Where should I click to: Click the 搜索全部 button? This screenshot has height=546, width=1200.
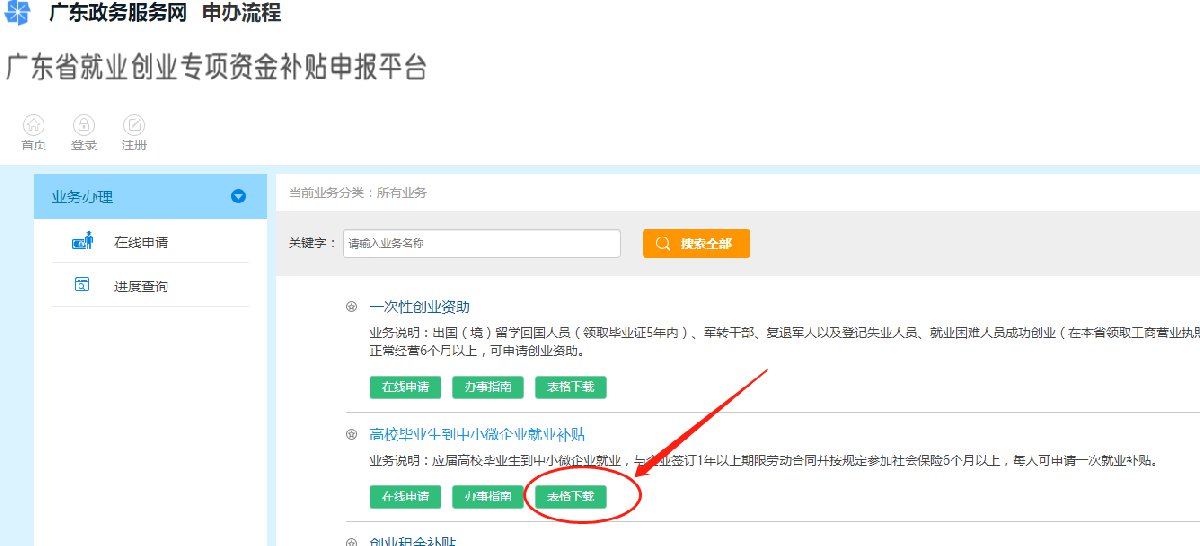click(x=696, y=244)
